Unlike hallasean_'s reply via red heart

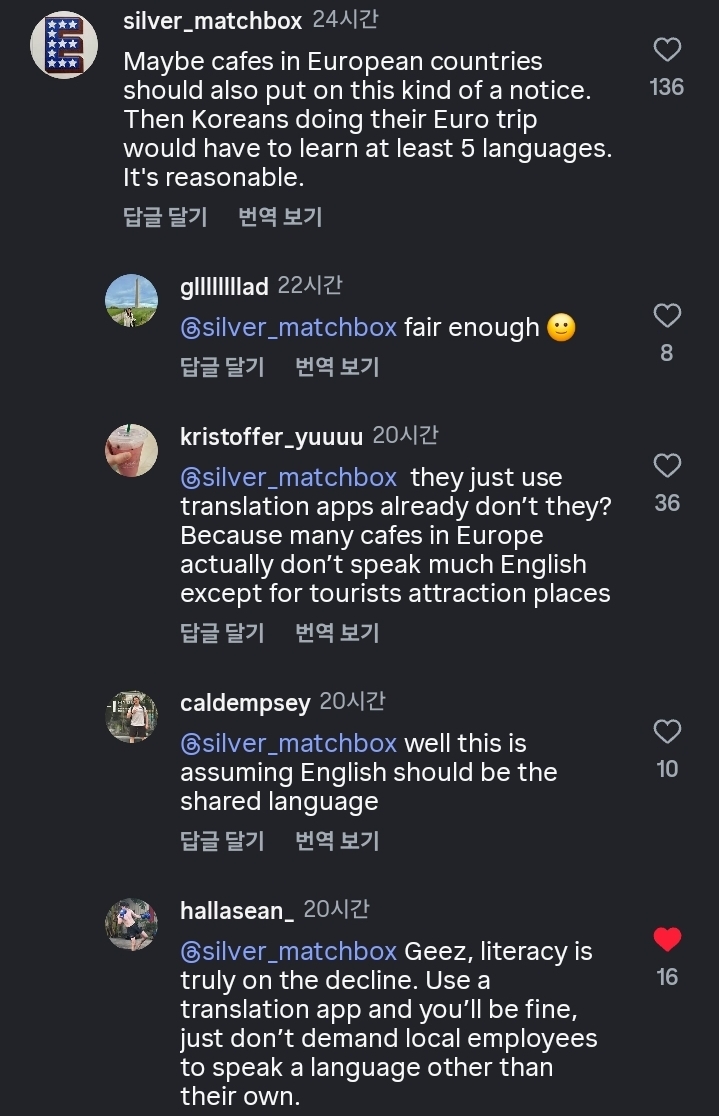click(666, 940)
